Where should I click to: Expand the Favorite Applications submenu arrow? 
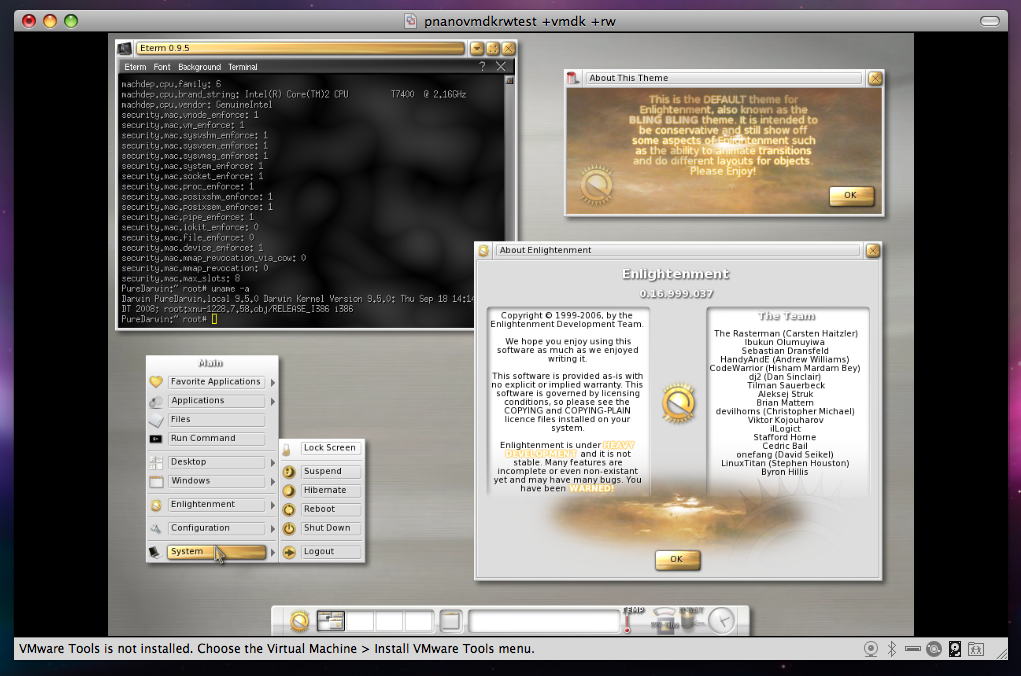273,383
